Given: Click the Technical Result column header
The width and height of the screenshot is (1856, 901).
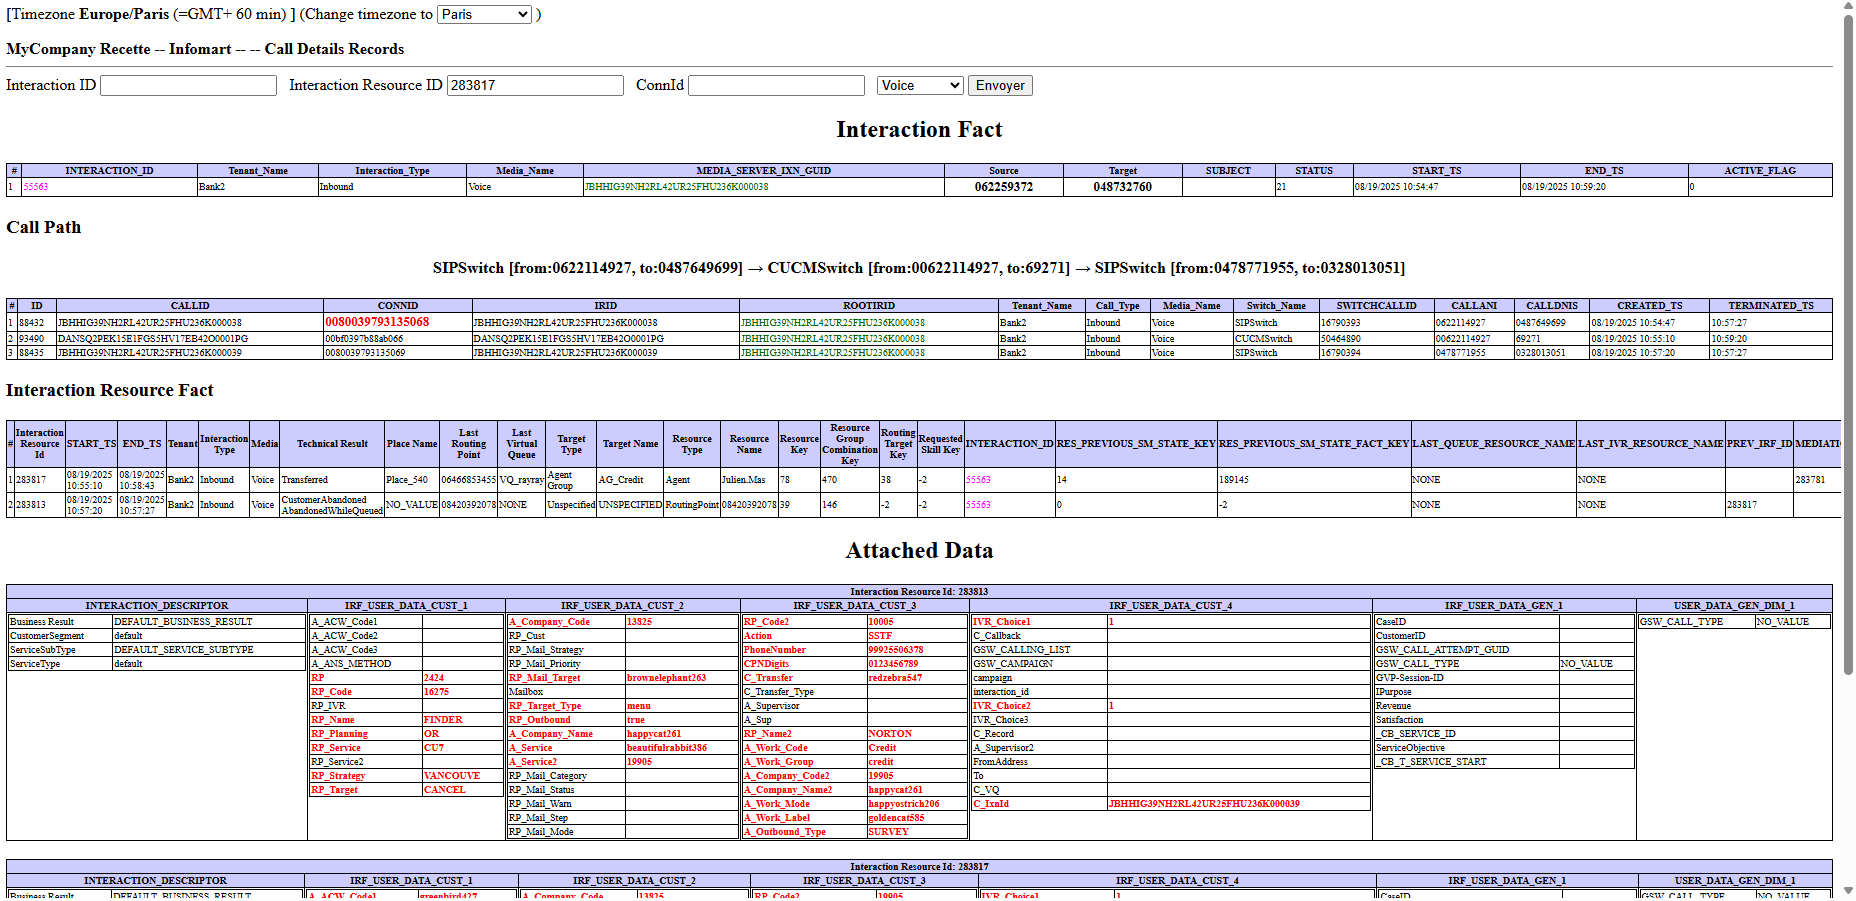Looking at the screenshot, I should (332, 444).
